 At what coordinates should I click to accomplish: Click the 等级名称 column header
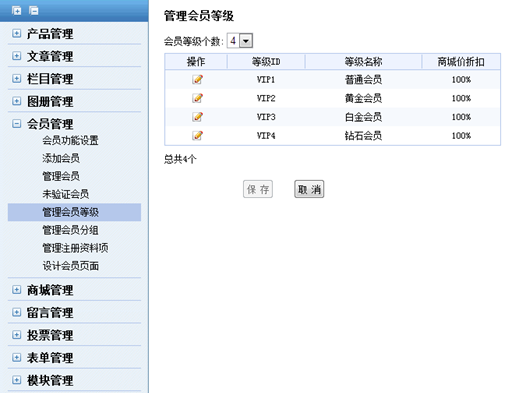click(x=363, y=62)
